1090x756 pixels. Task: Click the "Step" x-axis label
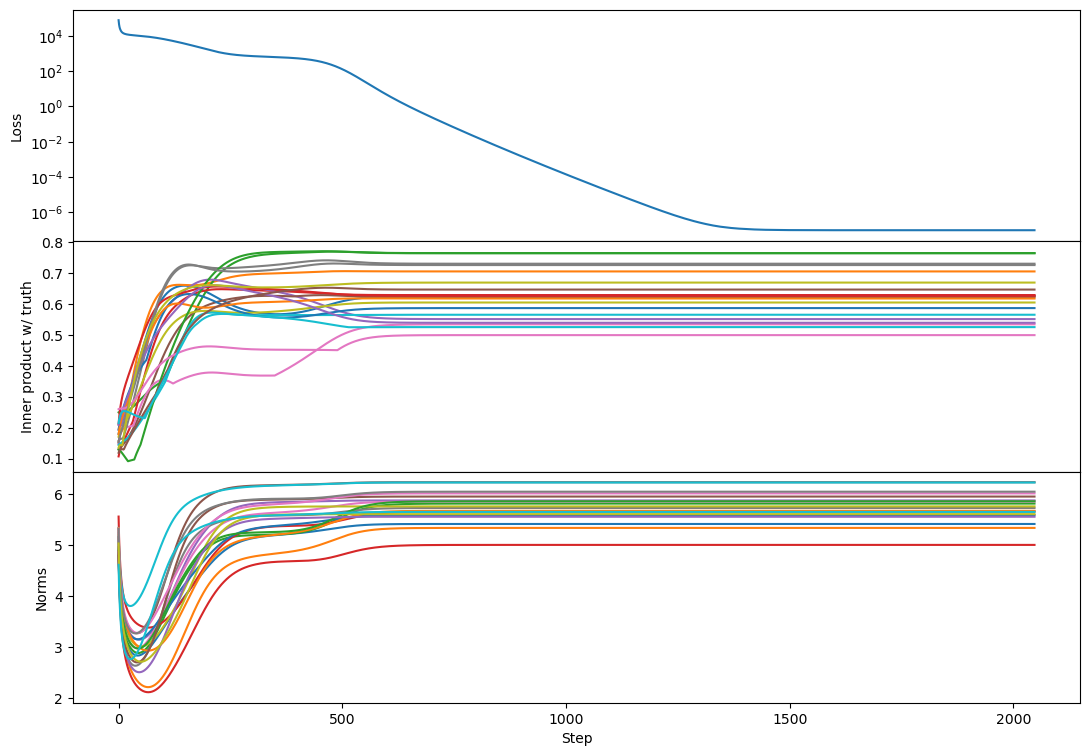pos(576,737)
